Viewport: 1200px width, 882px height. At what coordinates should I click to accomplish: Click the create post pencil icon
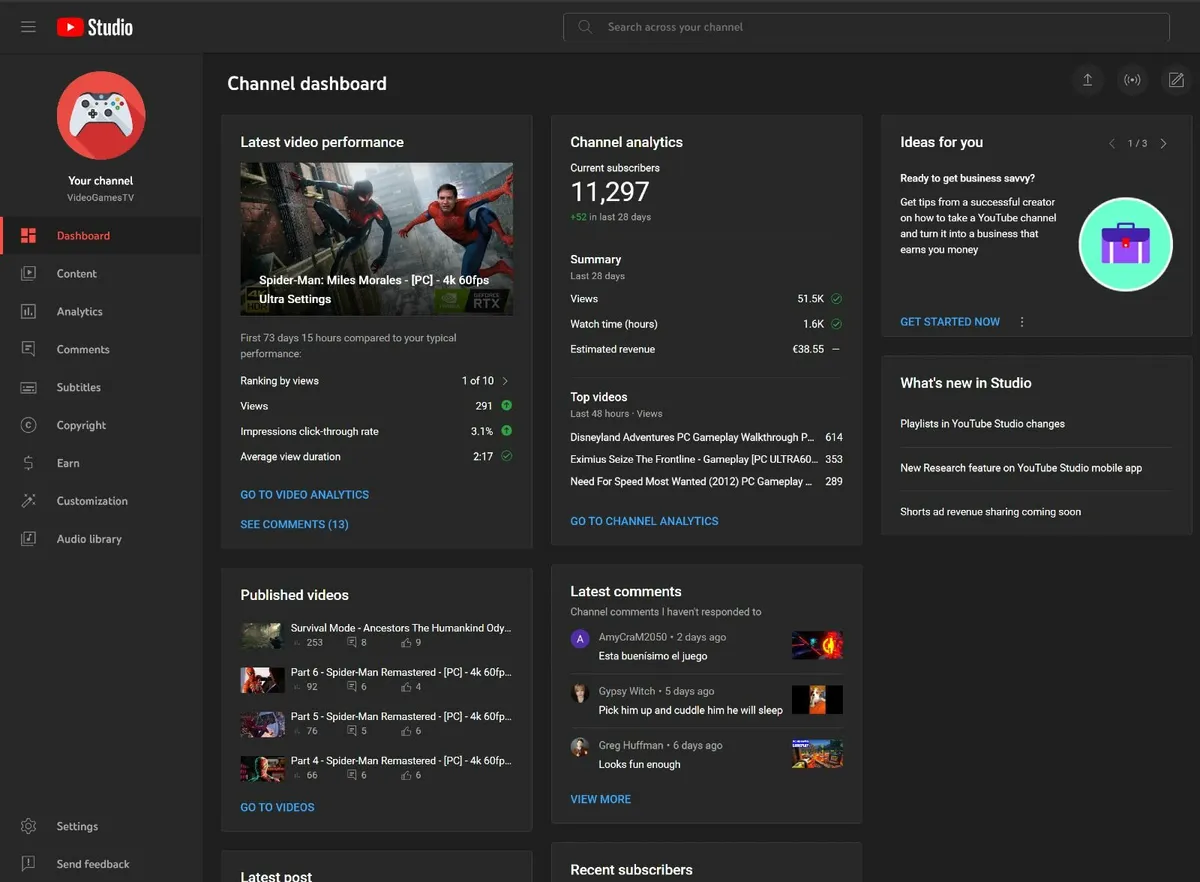click(1177, 80)
